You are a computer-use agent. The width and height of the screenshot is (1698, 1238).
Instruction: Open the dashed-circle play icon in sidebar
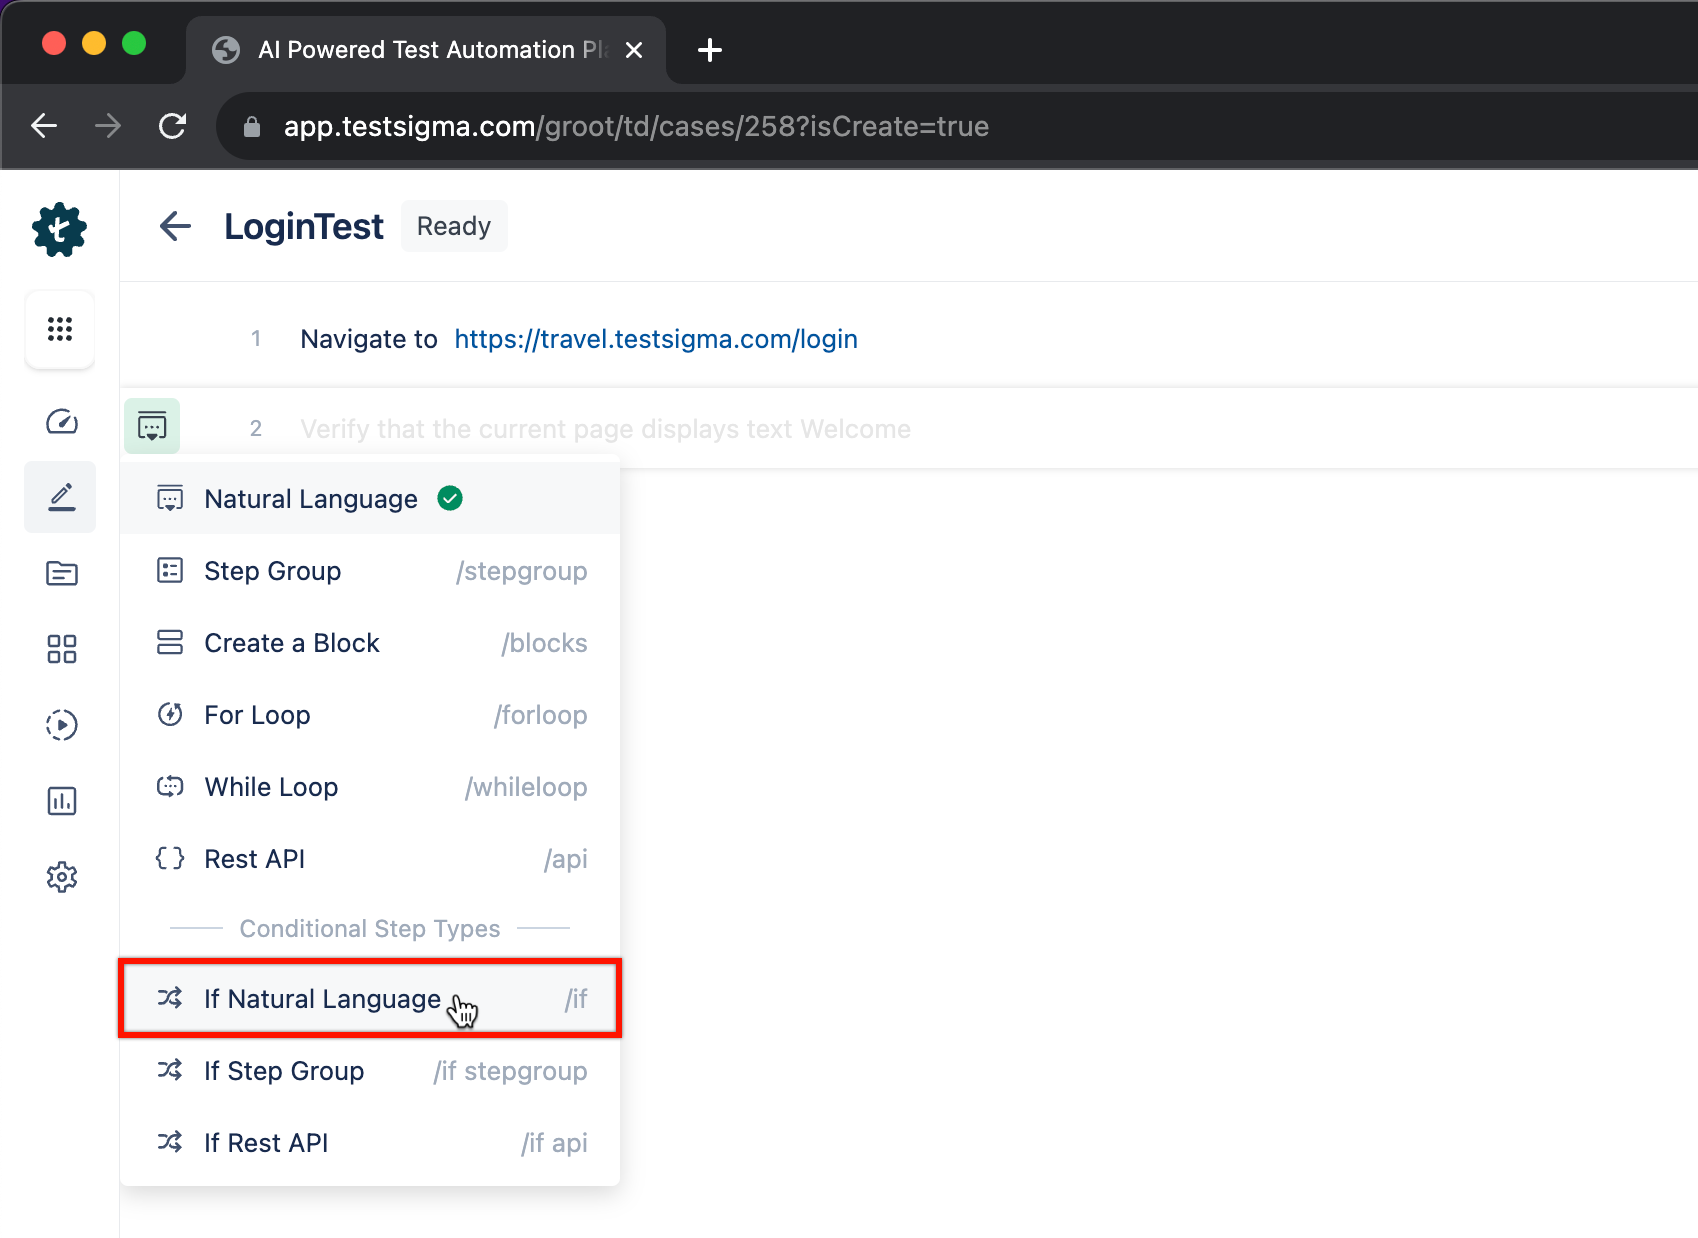[61, 725]
